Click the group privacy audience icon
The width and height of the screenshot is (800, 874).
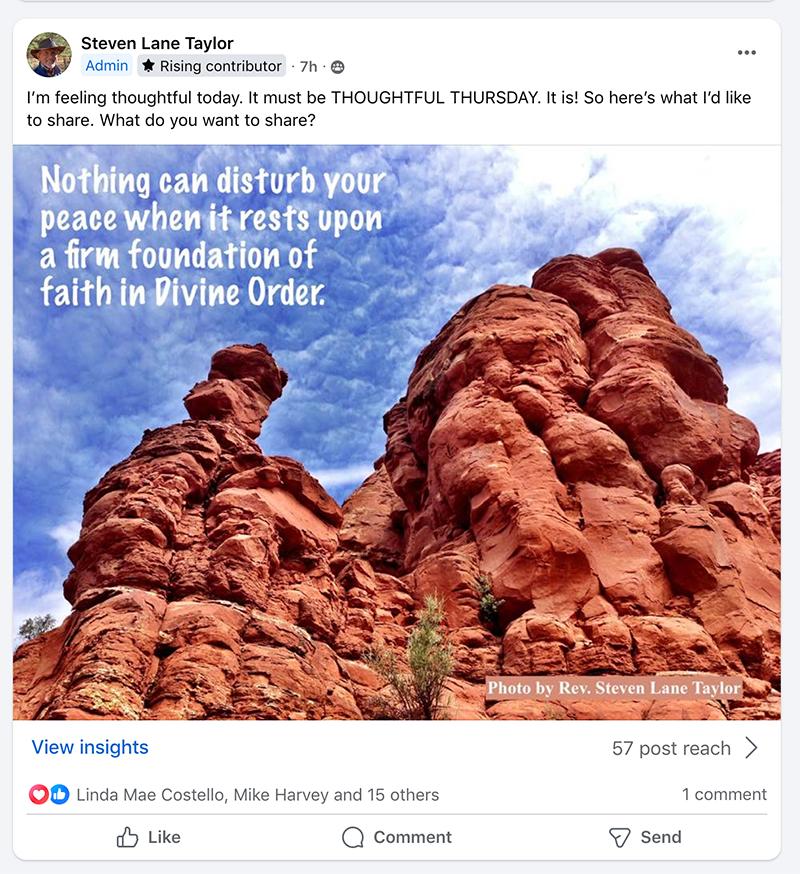pos(337,67)
